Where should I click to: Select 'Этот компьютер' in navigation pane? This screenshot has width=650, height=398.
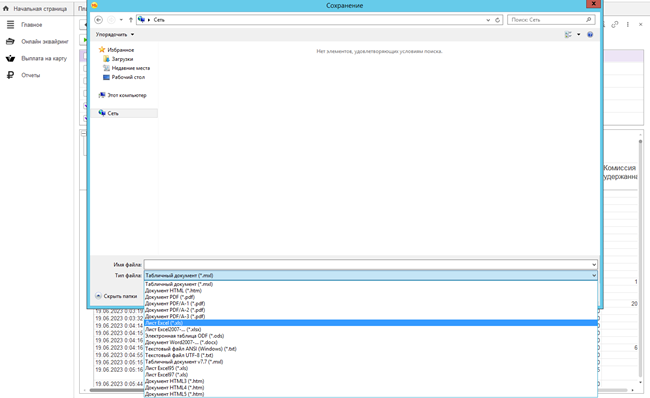pos(126,95)
